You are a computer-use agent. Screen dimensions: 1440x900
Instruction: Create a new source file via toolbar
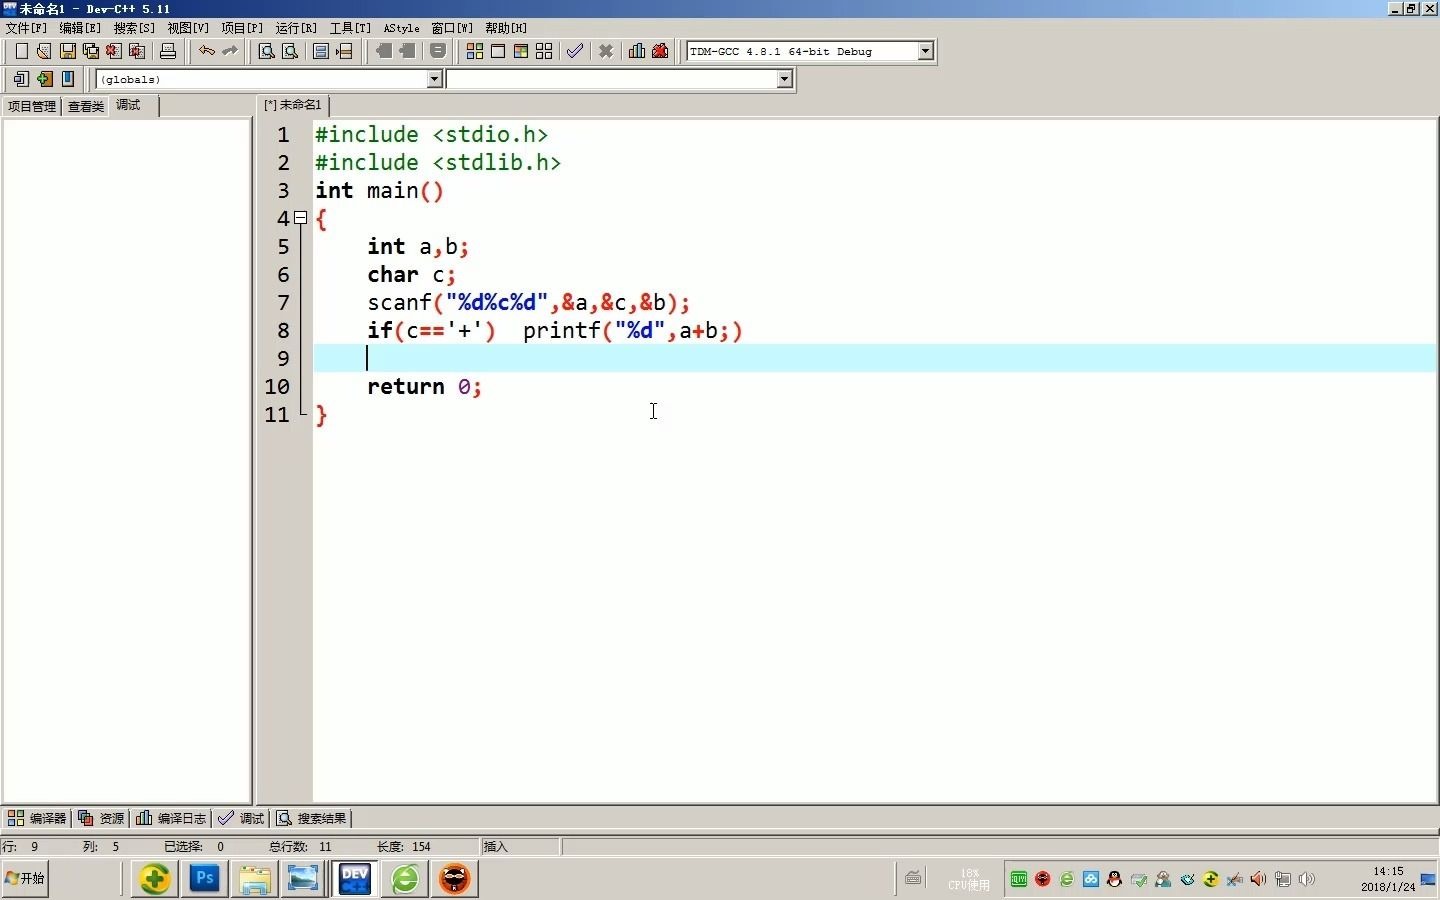coord(21,51)
